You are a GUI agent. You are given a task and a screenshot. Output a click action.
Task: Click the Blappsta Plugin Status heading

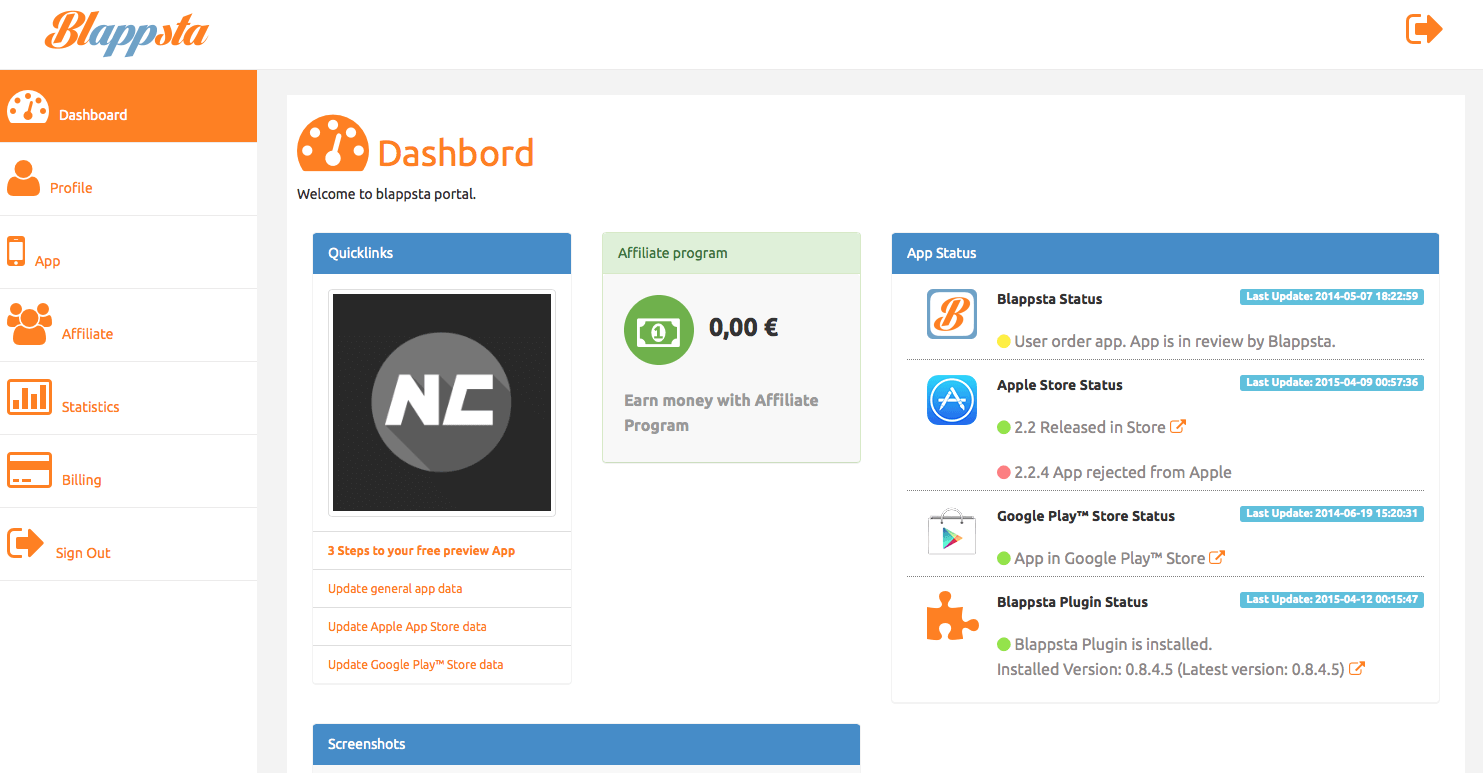1072,602
